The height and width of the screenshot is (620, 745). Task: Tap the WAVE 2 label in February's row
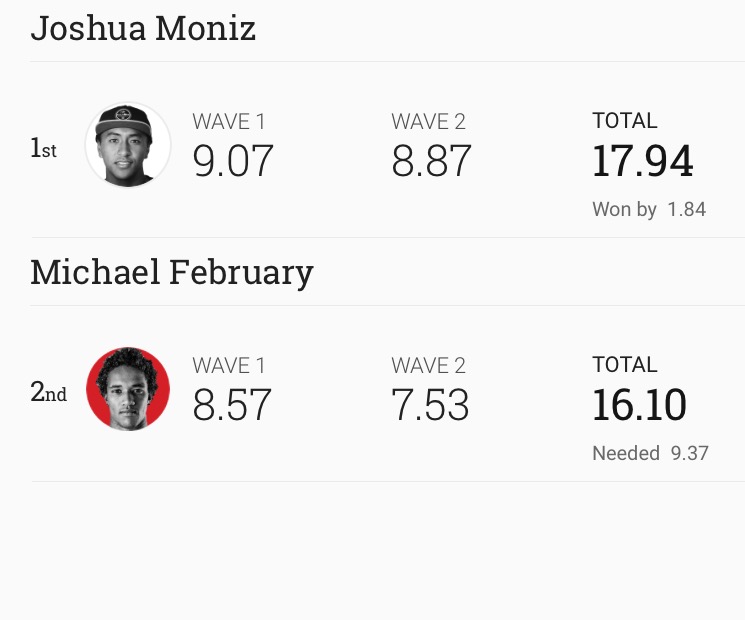click(x=428, y=365)
